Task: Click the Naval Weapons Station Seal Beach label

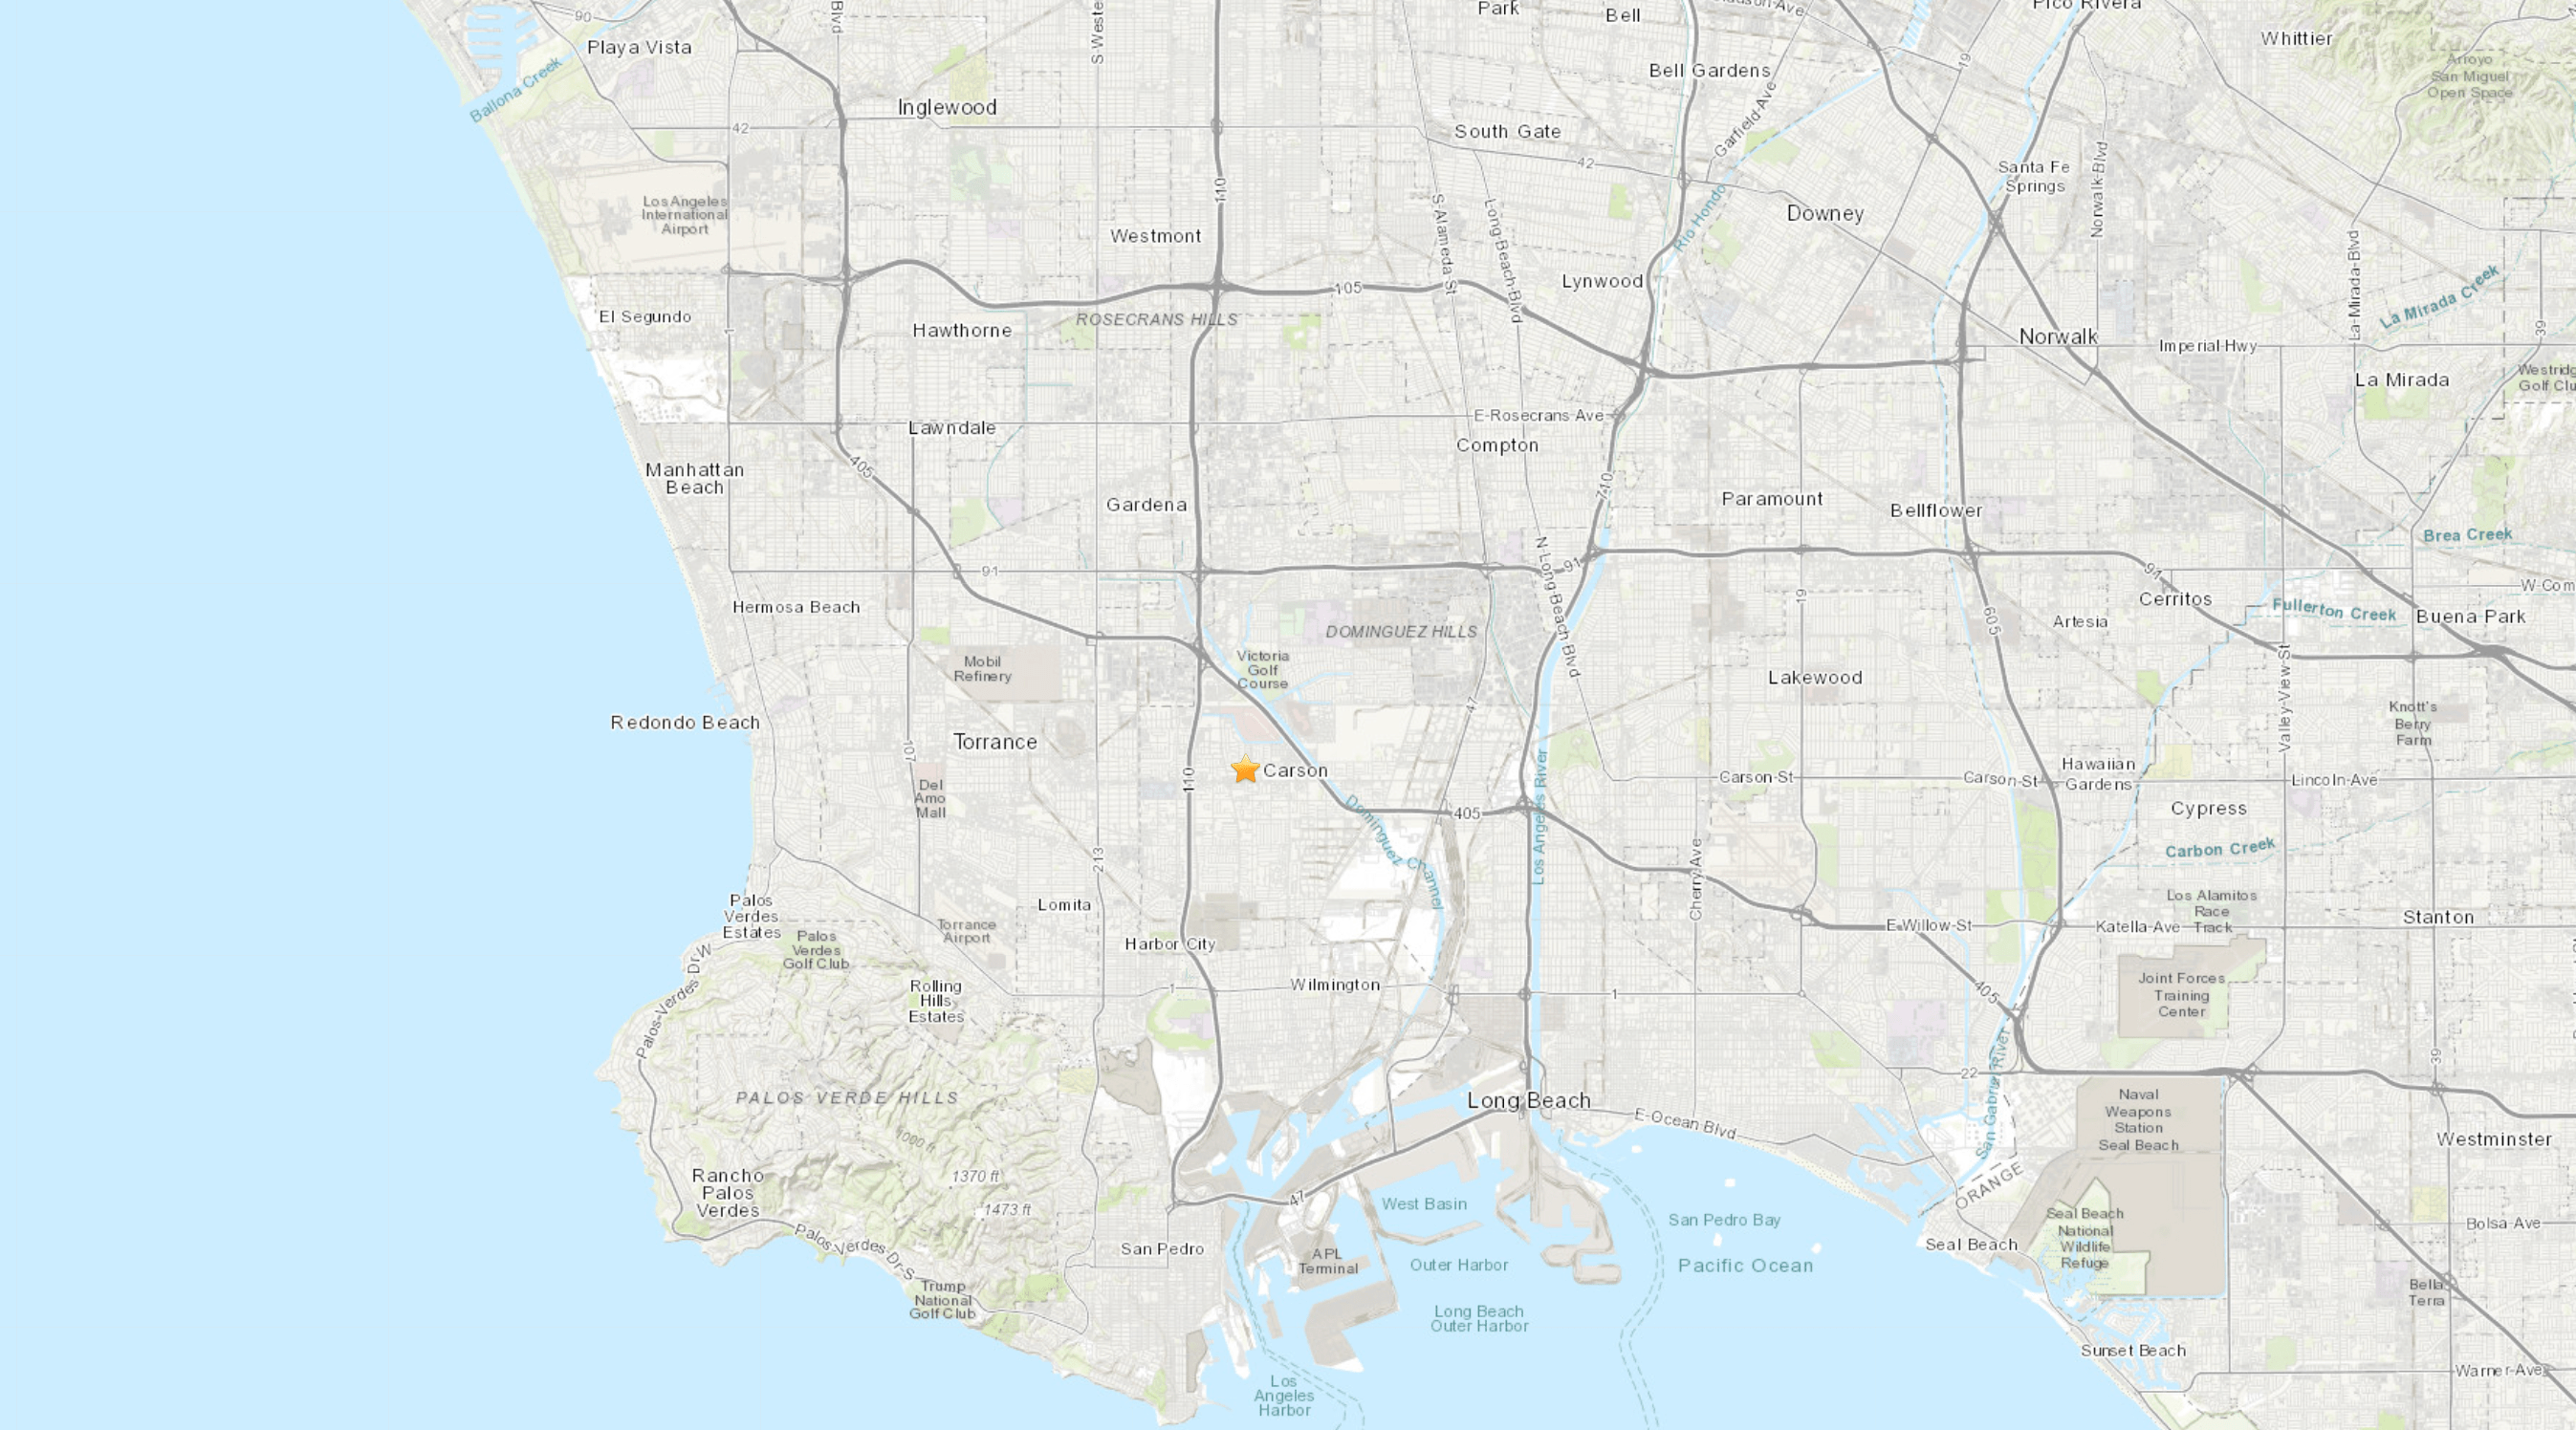Action: [x=2138, y=1120]
